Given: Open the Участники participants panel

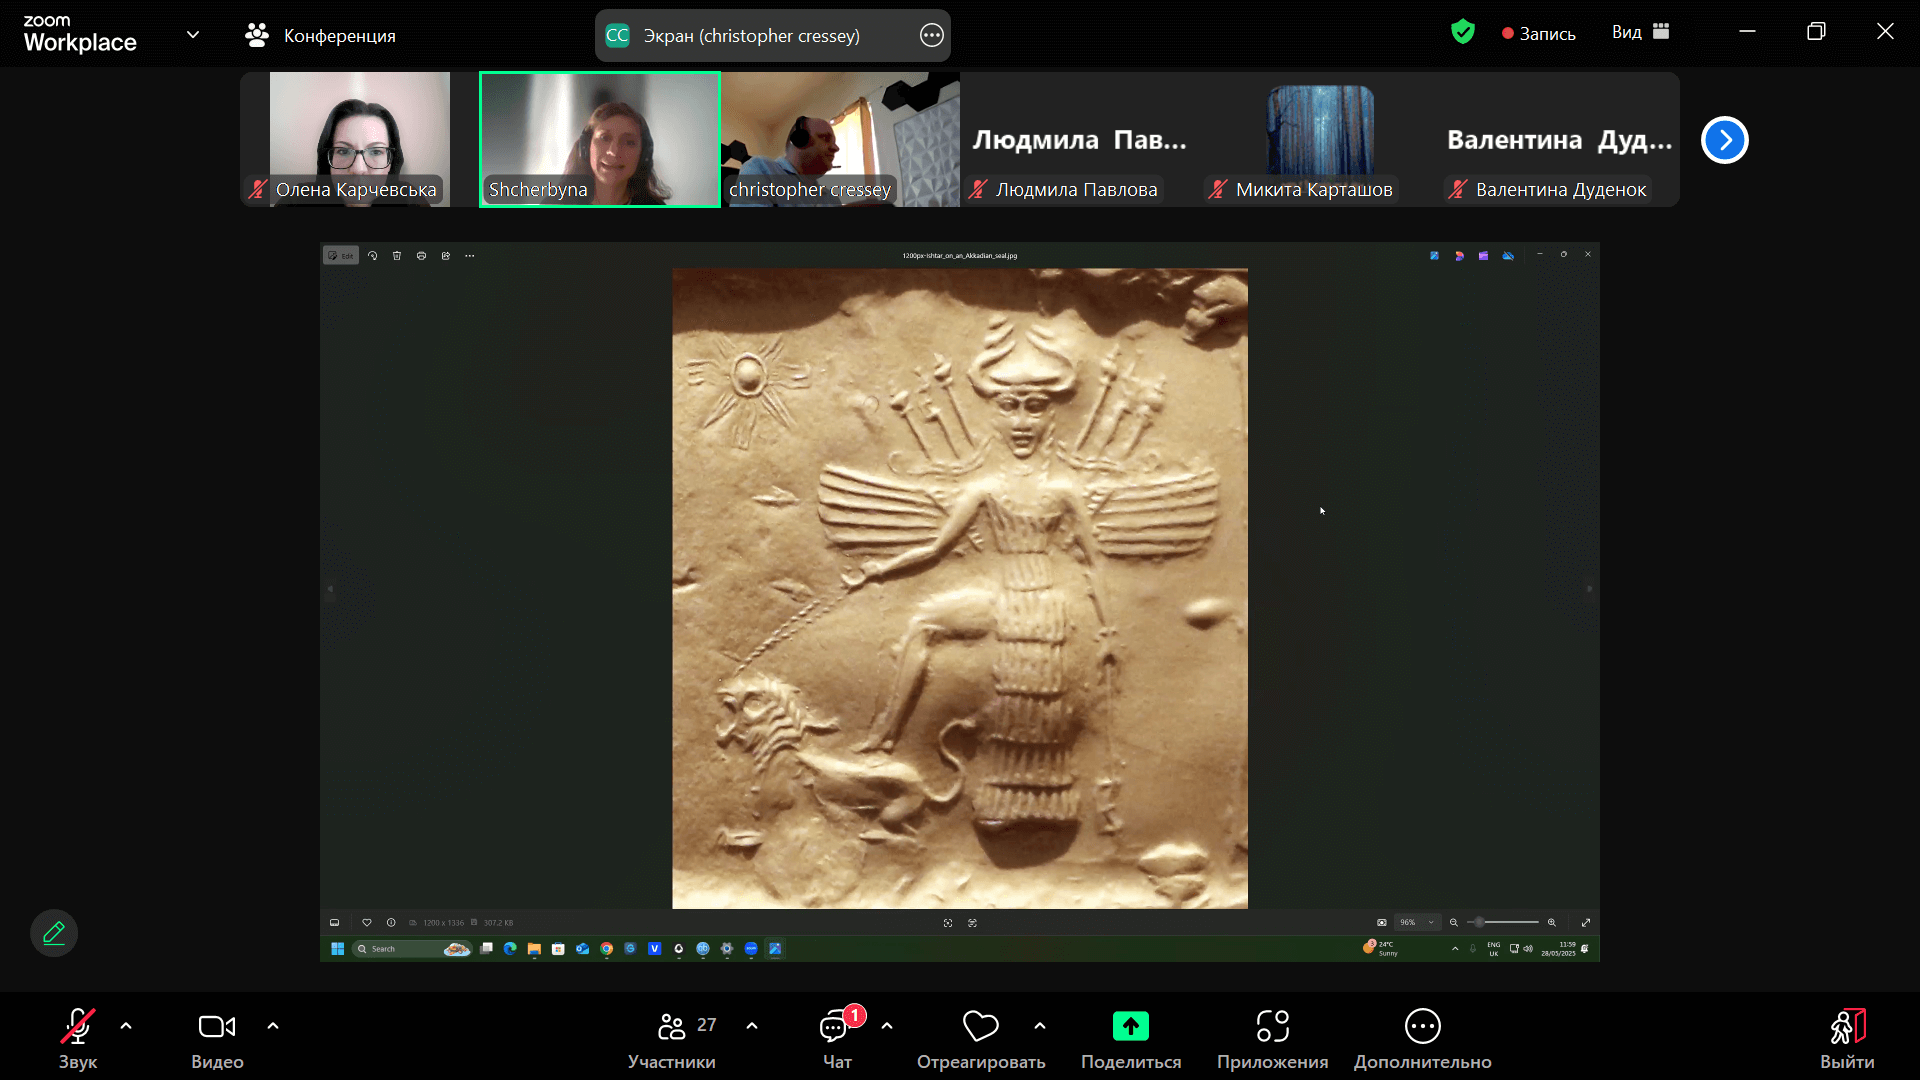Looking at the screenshot, I should tap(672, 1027).
